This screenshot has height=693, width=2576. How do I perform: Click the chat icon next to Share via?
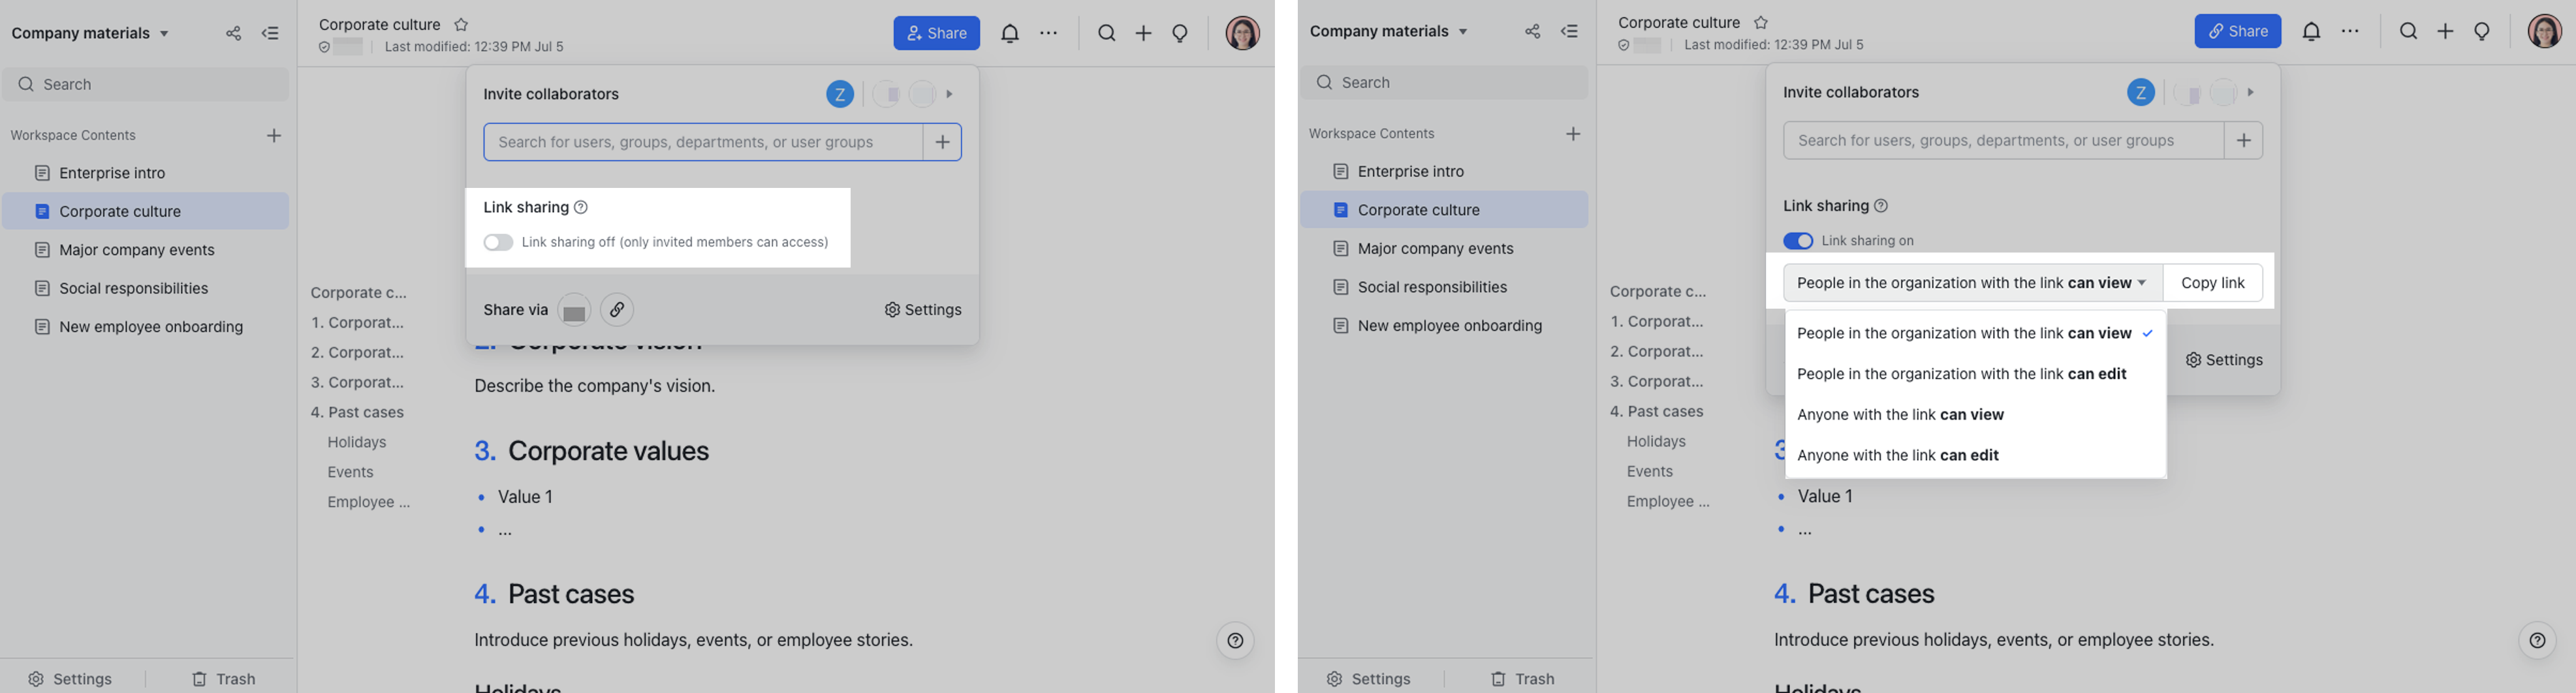(x=574, y=311)
